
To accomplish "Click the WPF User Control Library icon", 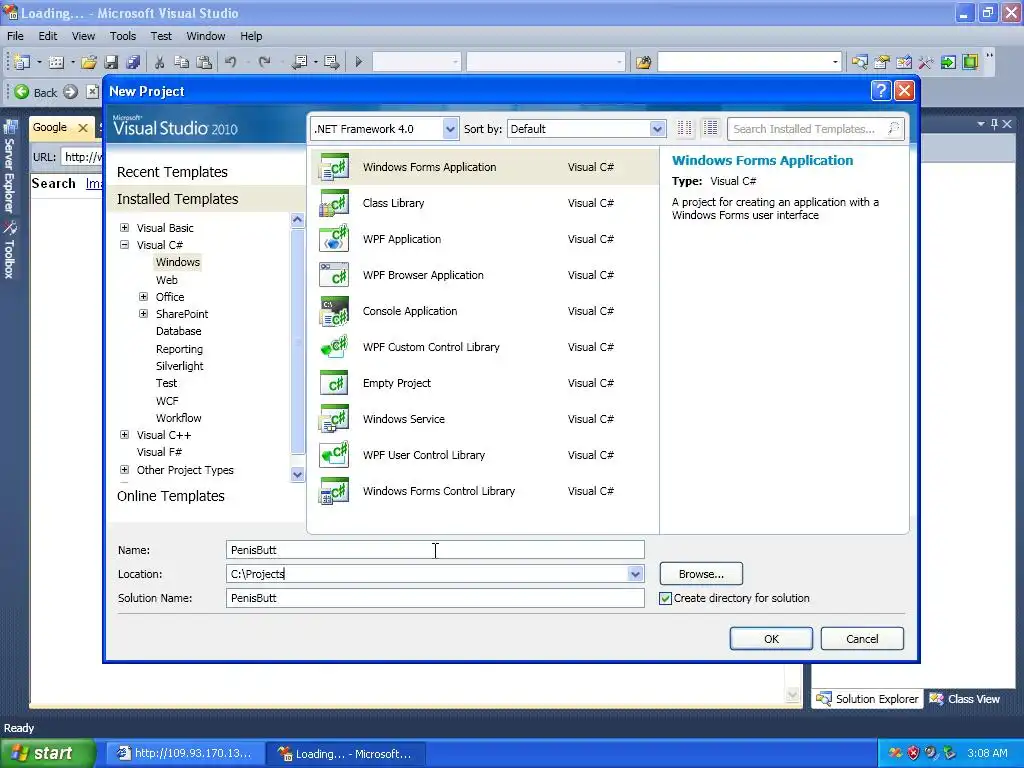I will pyautogui.click(x=334, y=455).
